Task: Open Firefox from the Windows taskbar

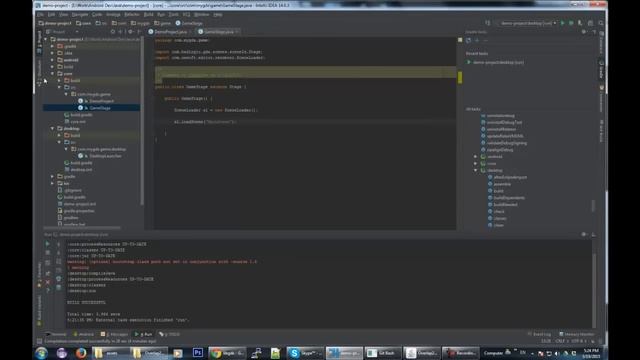Action: point(81,353)
